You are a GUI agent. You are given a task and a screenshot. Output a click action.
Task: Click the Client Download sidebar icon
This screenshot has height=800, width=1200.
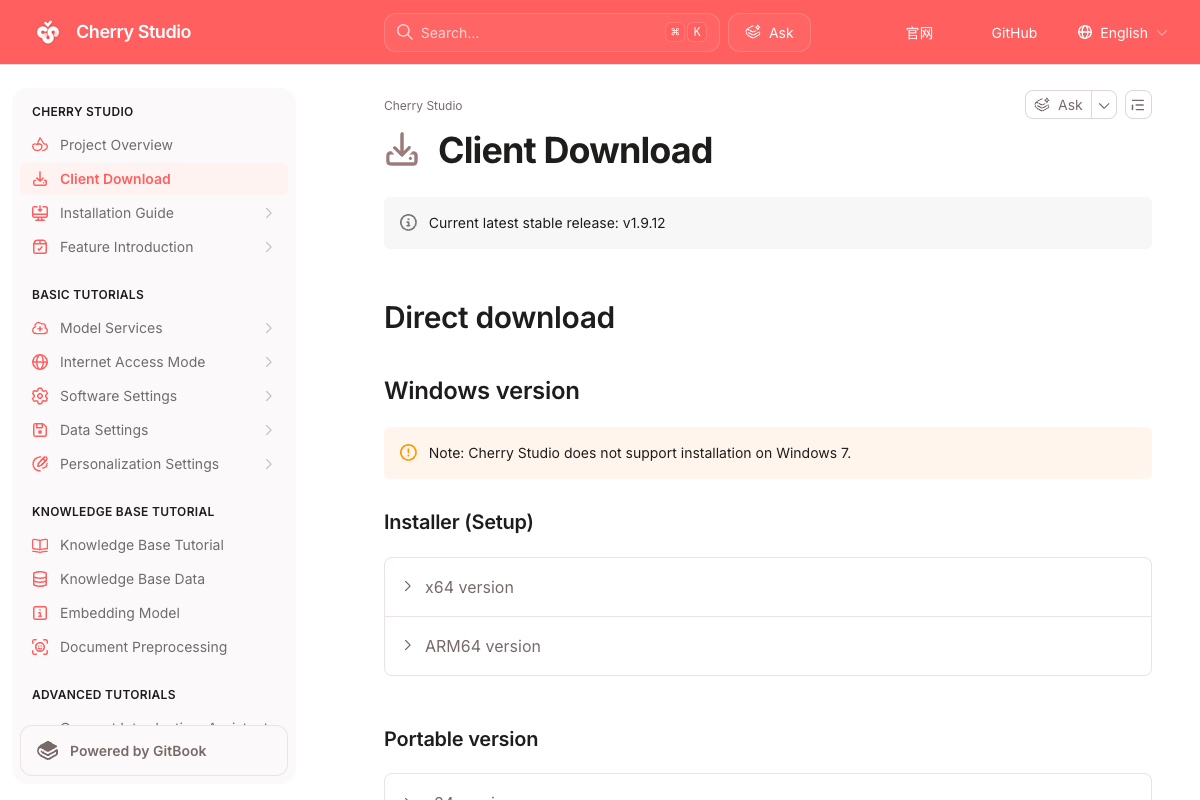(x=40, y=179)
